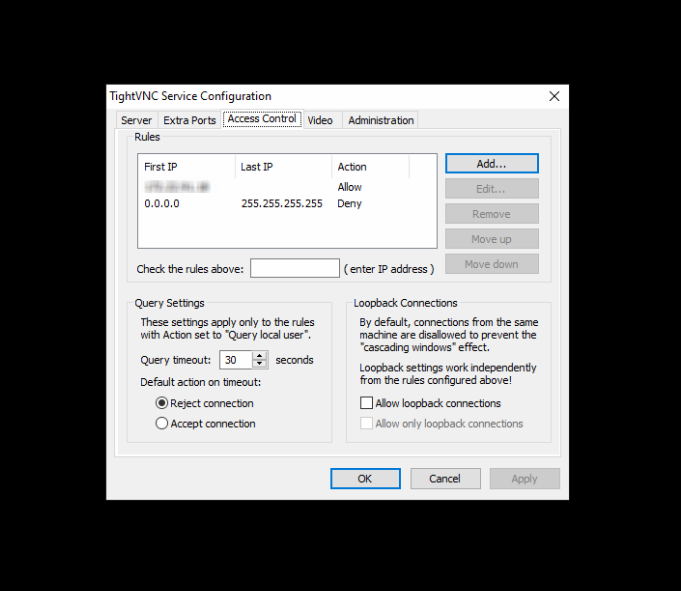This screenshot has width=681, height=591.
Task: Open the Extra Ports tab
Action: [x=189, y=121]
